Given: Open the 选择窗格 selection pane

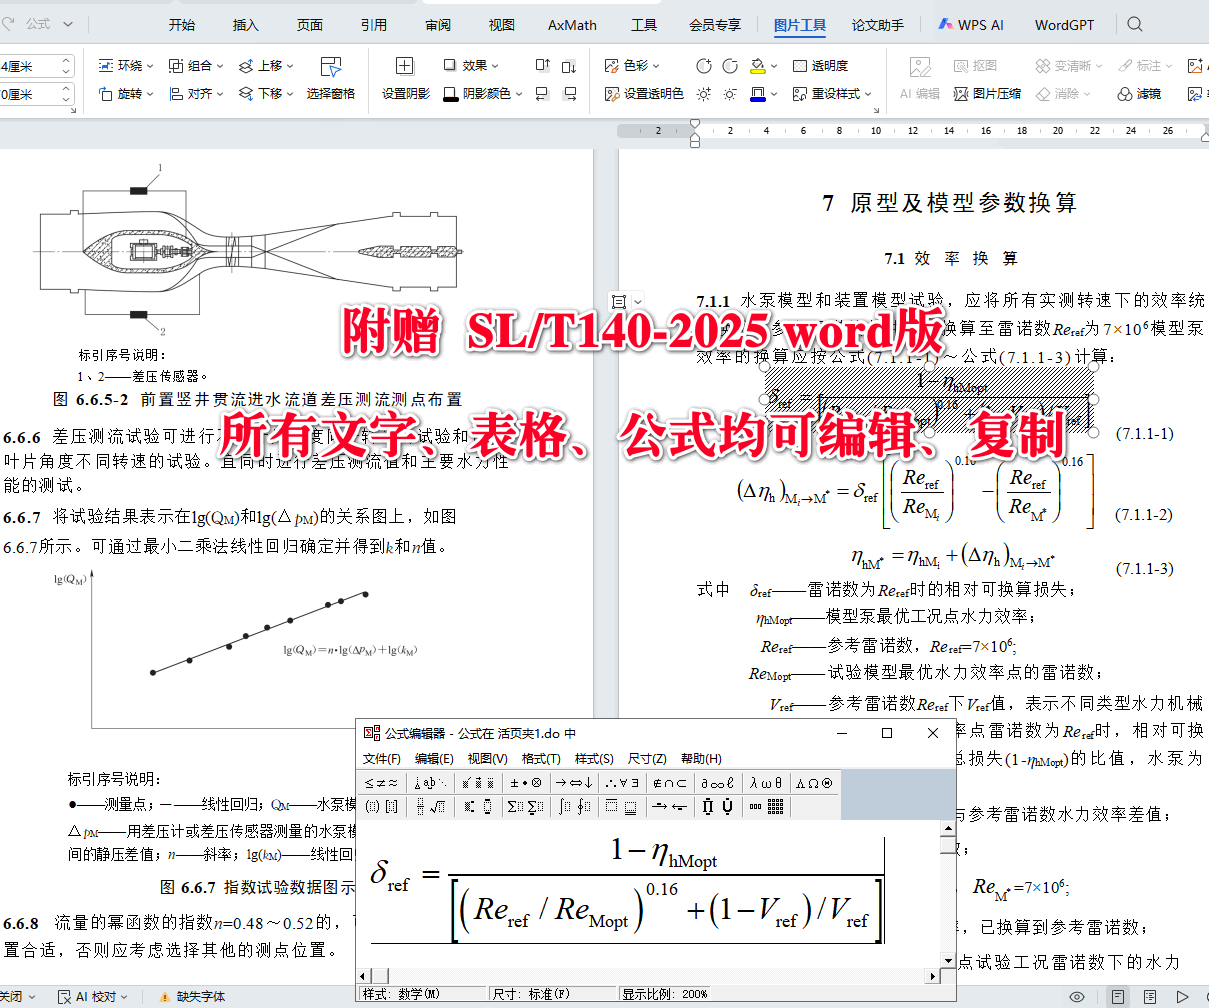Looking at the screenshot, I should (331, 79).
